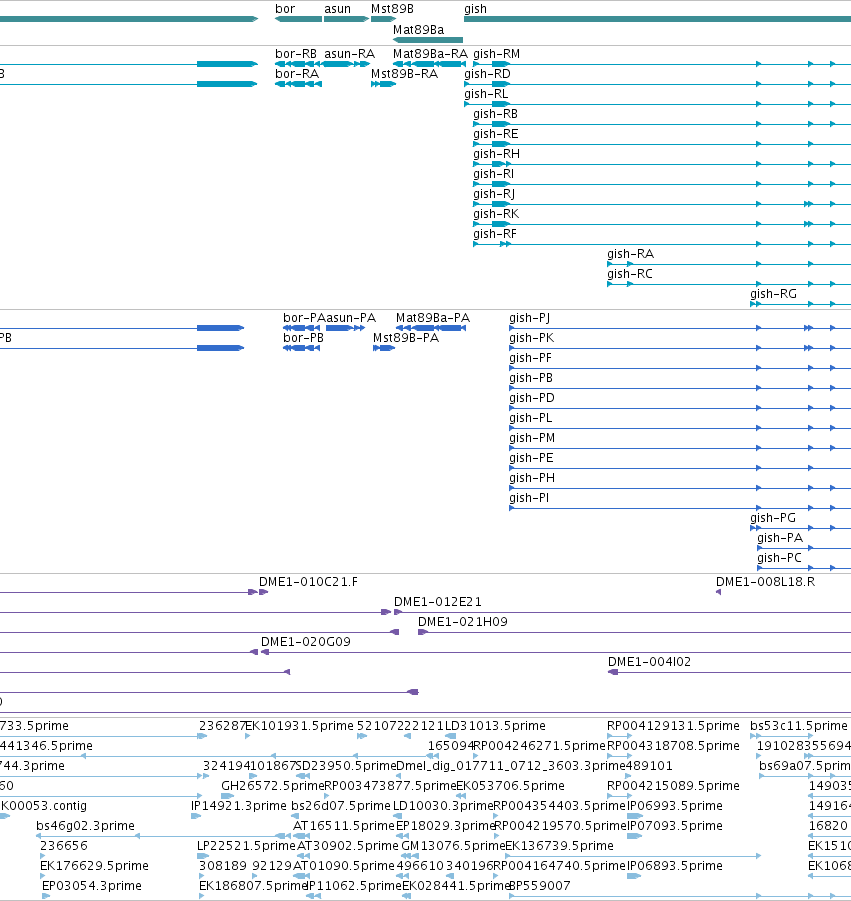Image resolution: width=851 pixels, height=901 pixels.
Task: Click the DME1-021H09 BAC label
Action: 463,622
